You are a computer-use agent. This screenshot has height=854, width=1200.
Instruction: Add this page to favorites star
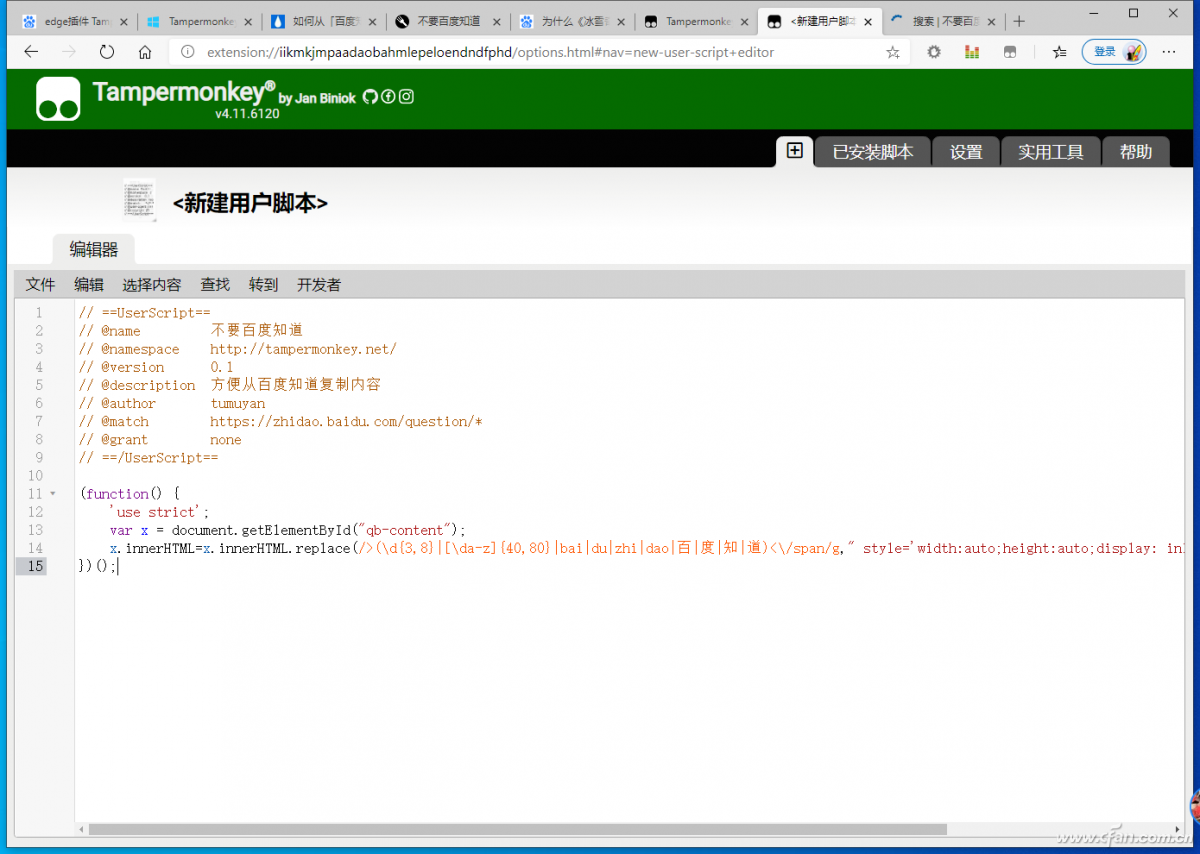point(893,52)
